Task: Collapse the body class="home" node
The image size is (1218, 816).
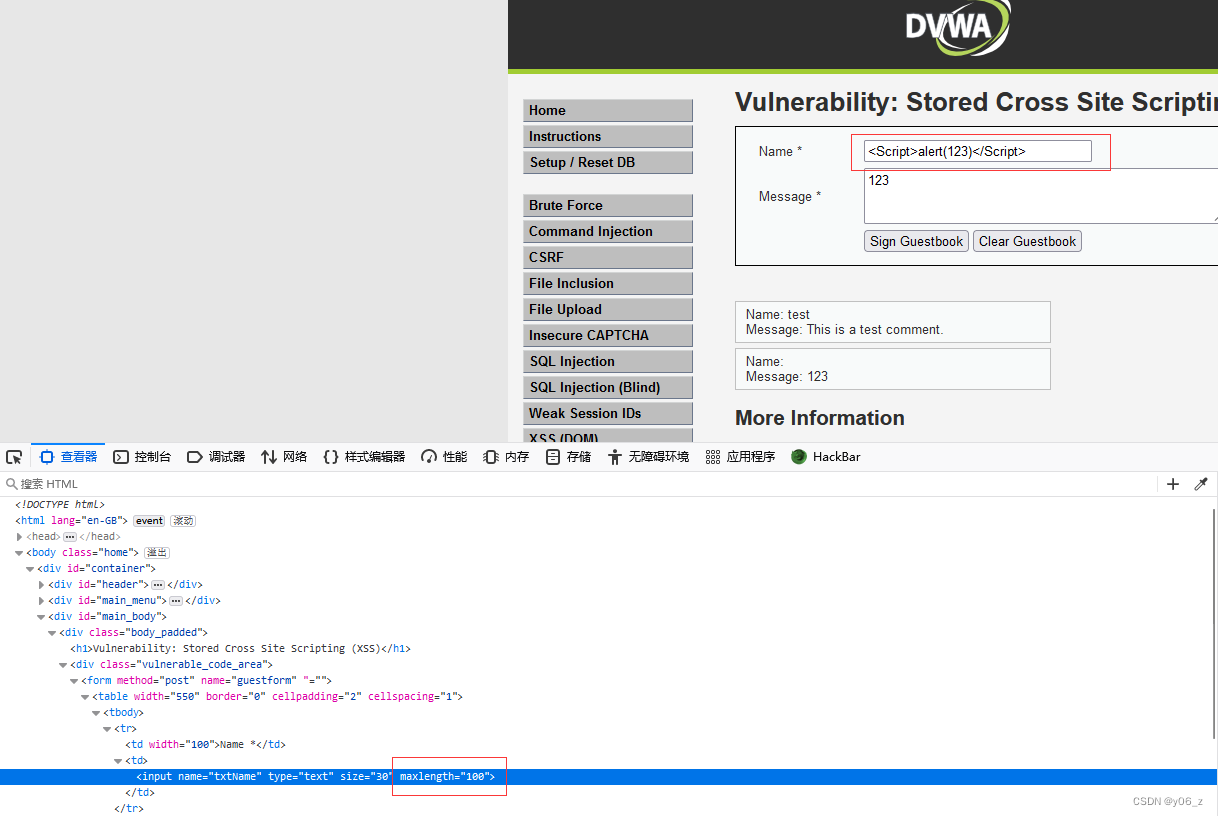Action: pyautogui.click(x=20, y=553)
